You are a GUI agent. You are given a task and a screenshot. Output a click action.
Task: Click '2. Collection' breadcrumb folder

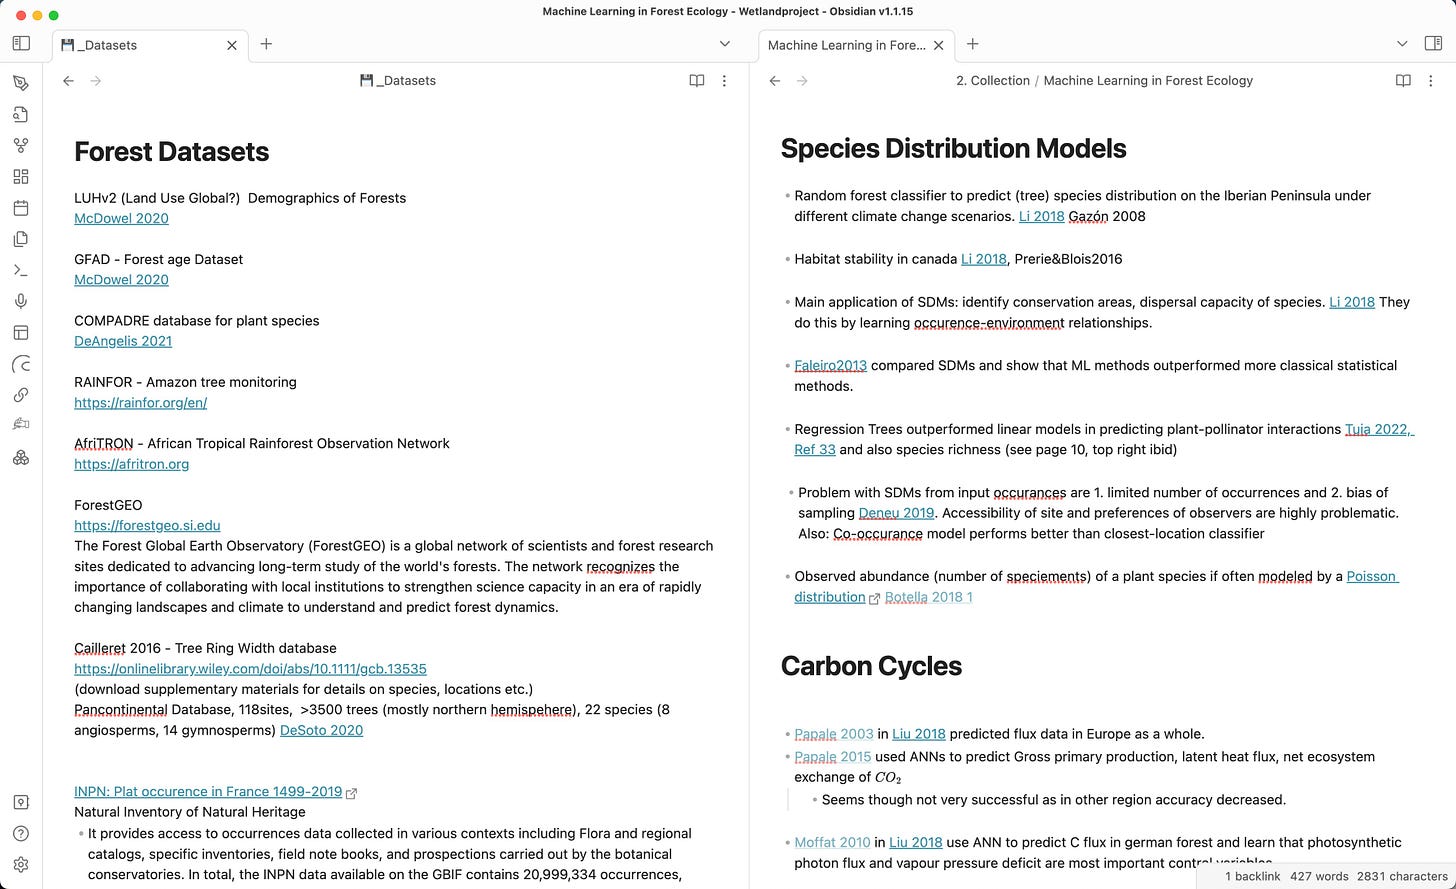992,81
